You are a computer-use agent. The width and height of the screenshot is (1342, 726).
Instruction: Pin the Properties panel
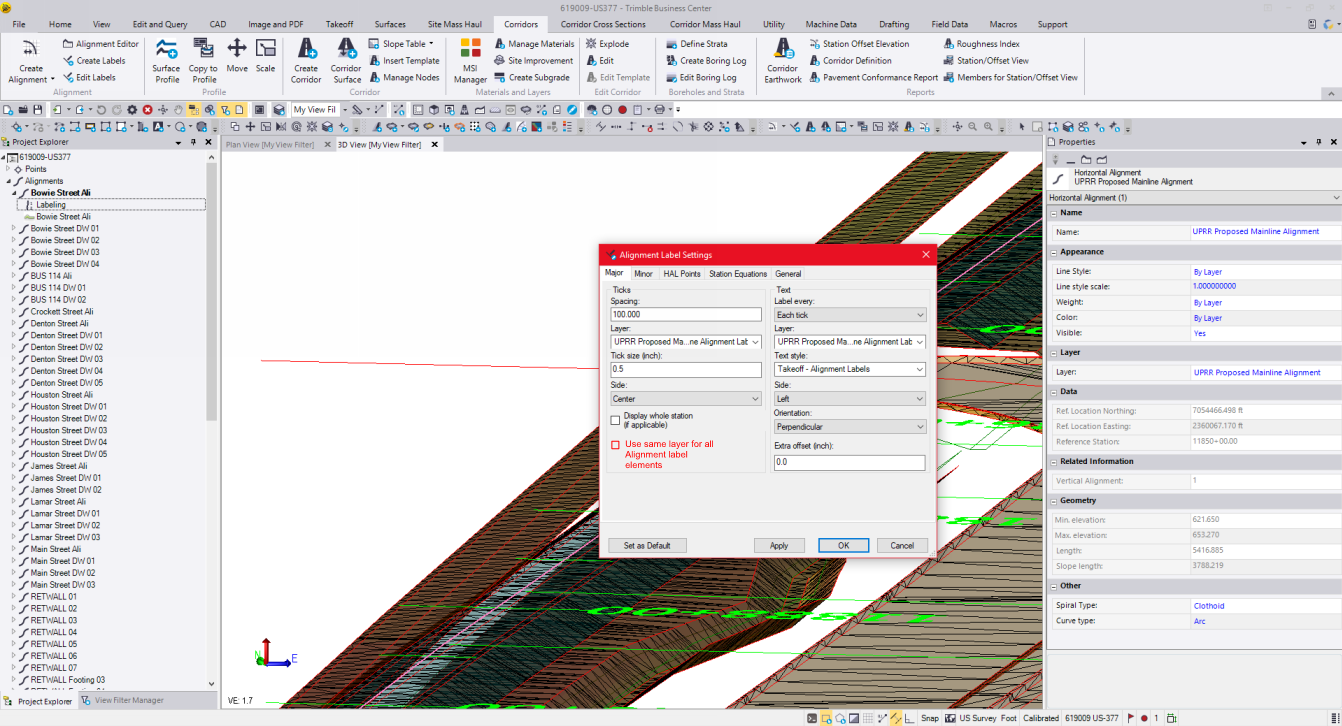[1319, 143]
